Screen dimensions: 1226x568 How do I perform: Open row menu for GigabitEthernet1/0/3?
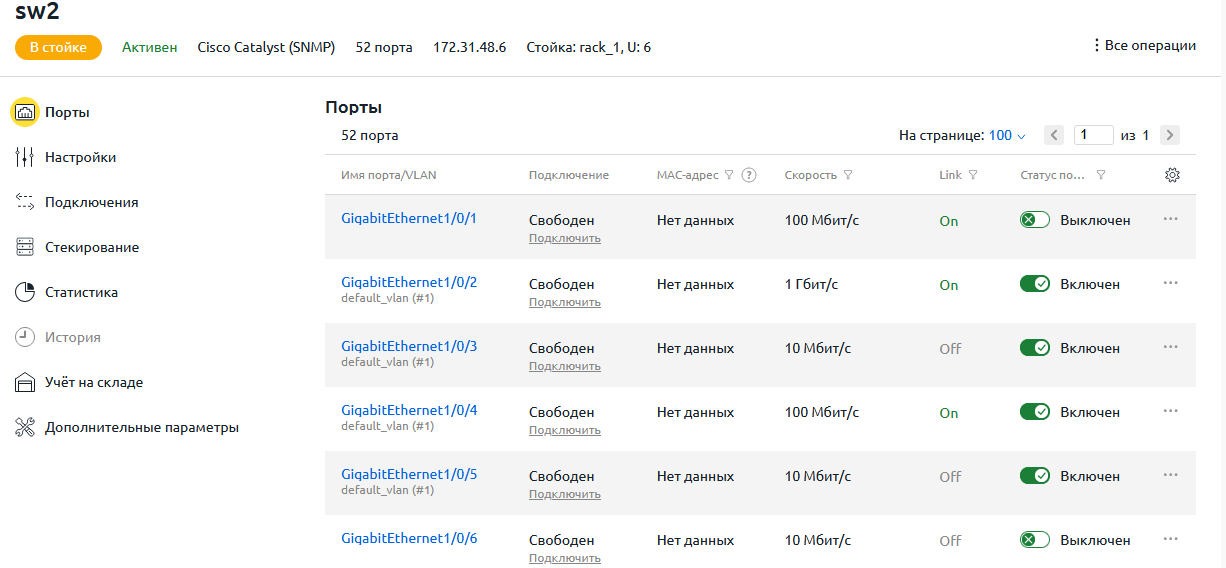click(1171, 346)
